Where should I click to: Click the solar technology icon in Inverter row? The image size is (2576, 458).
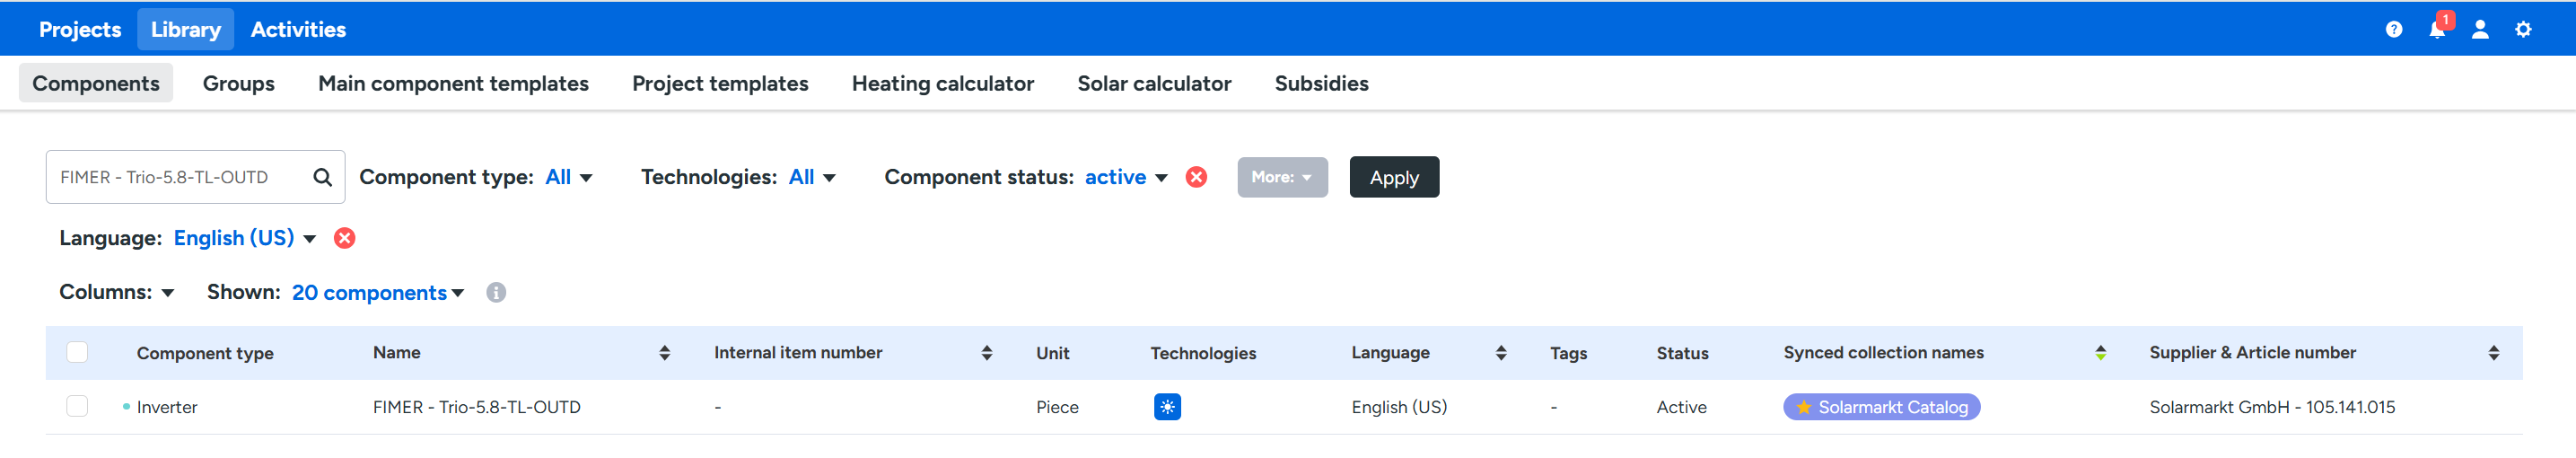click(x=1167, y=407)
